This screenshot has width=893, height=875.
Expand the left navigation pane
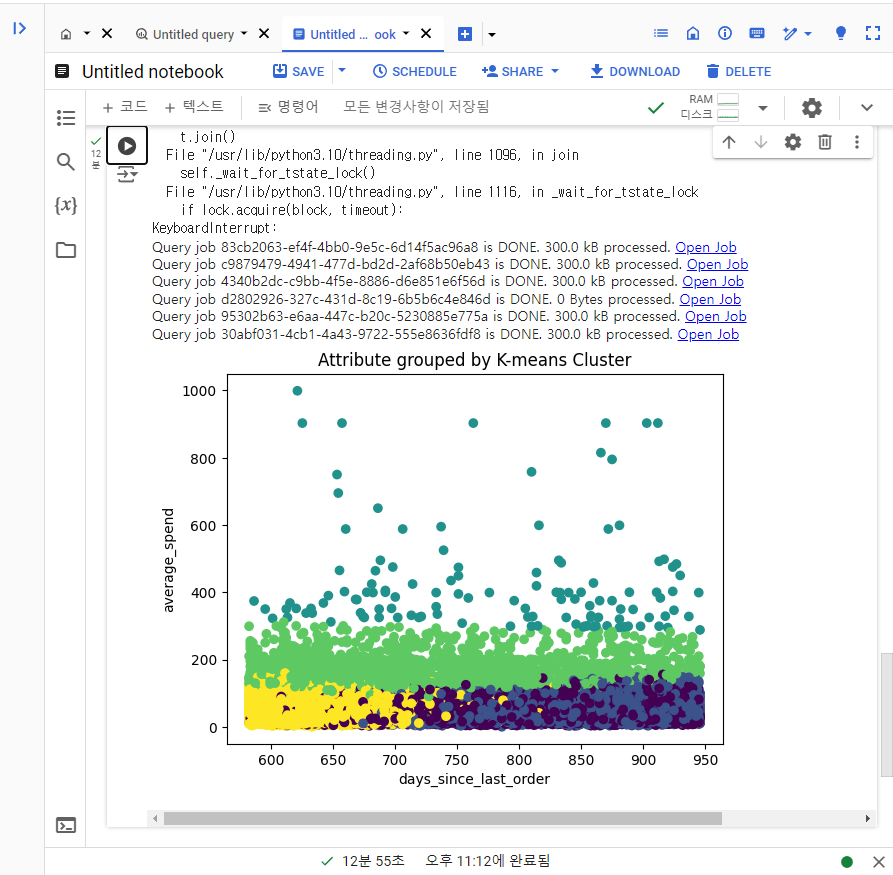pyautogui.click(x=20, y=28)
